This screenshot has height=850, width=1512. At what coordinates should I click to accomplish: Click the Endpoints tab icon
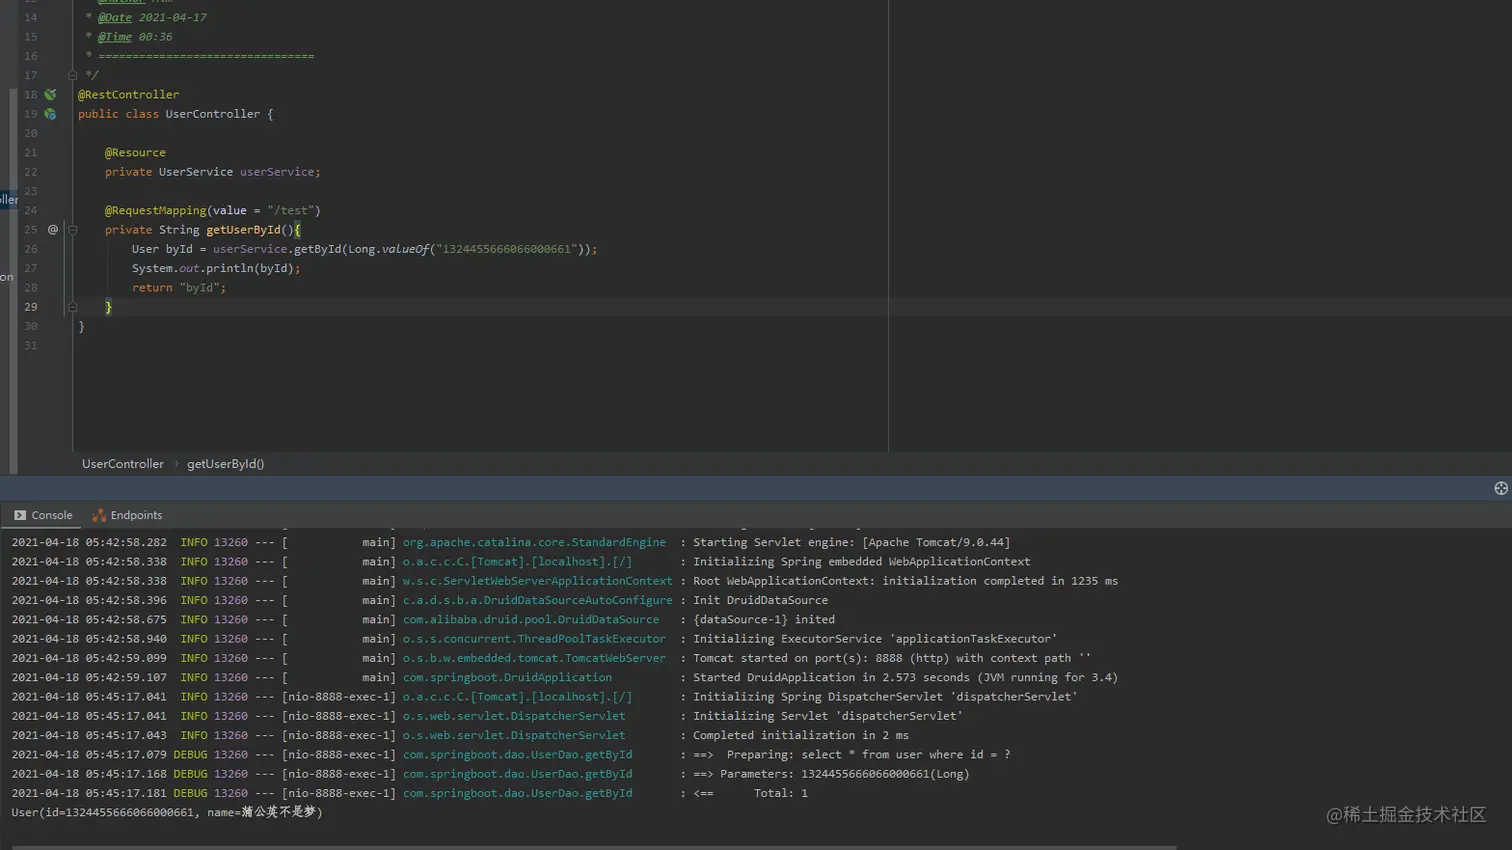(x=99, y=515)
